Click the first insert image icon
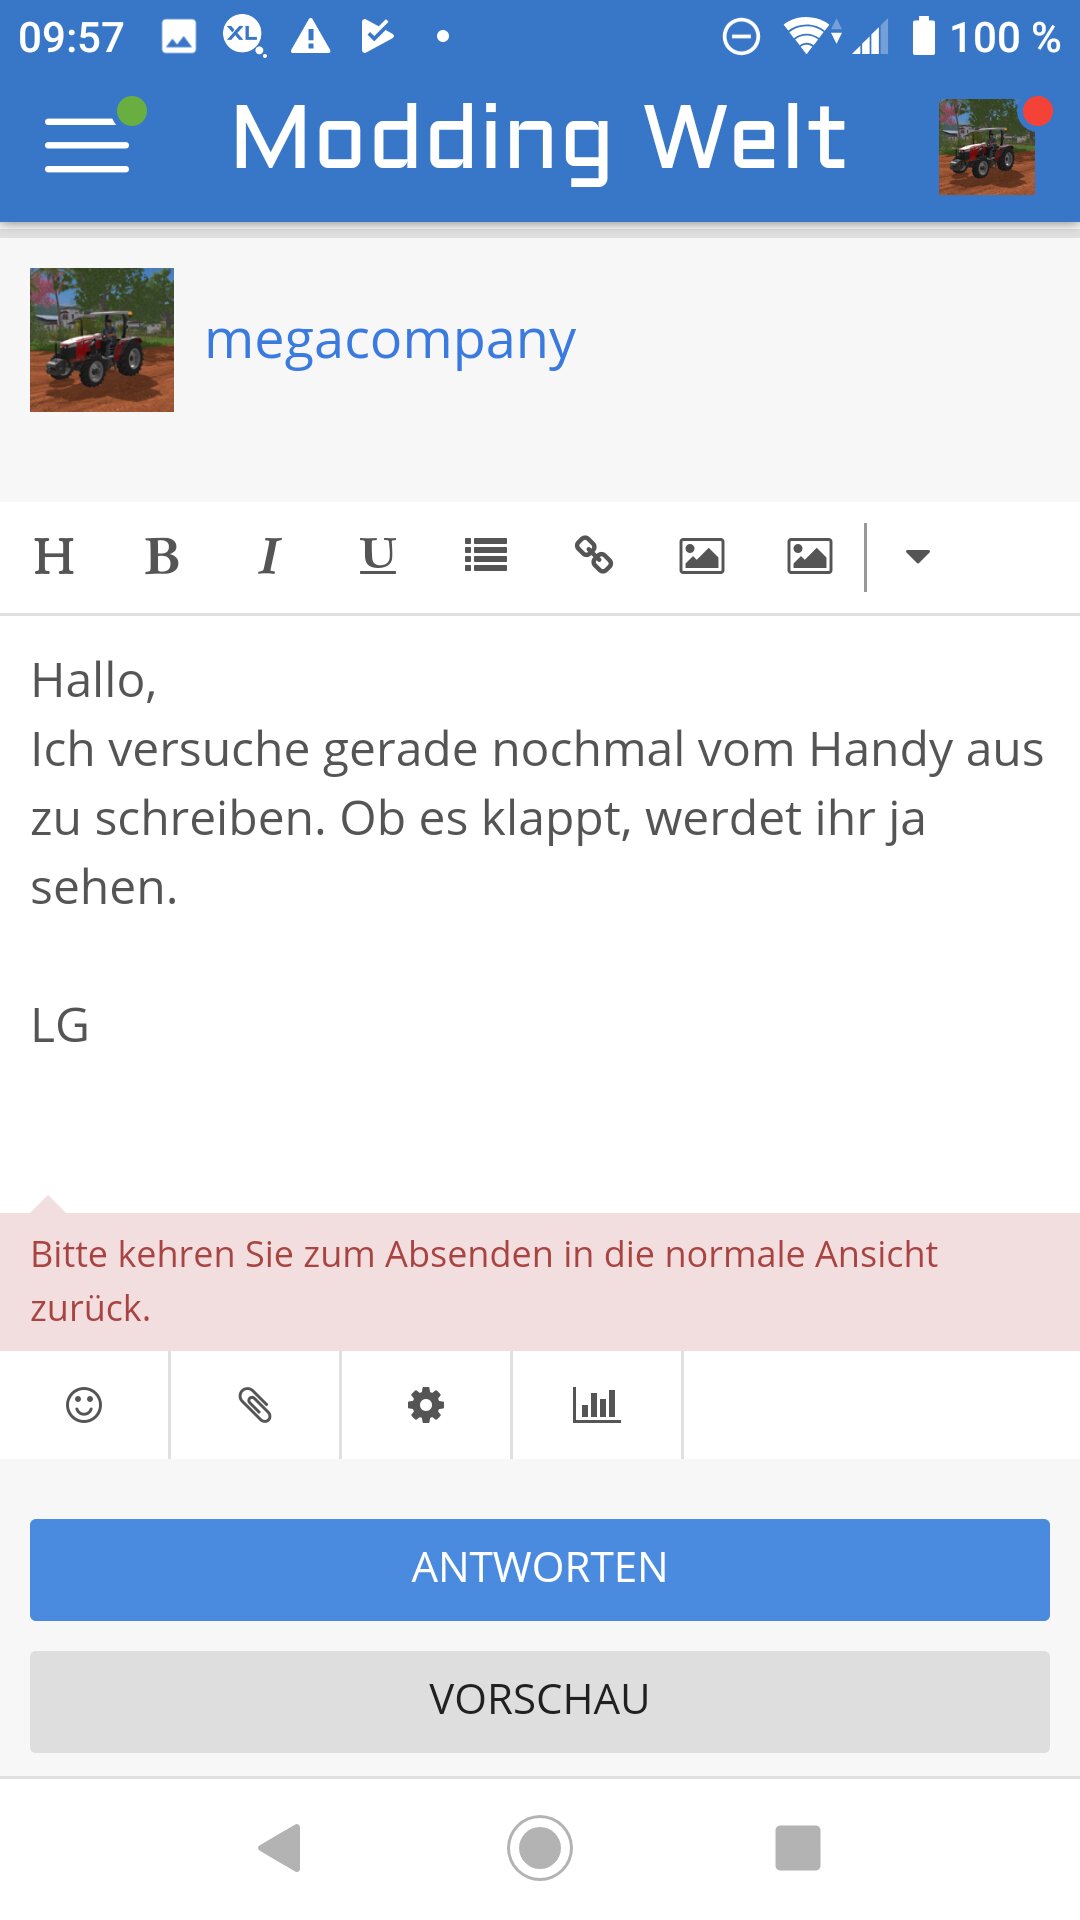The image size is (1080, 1920). click(x=702, y=556)
